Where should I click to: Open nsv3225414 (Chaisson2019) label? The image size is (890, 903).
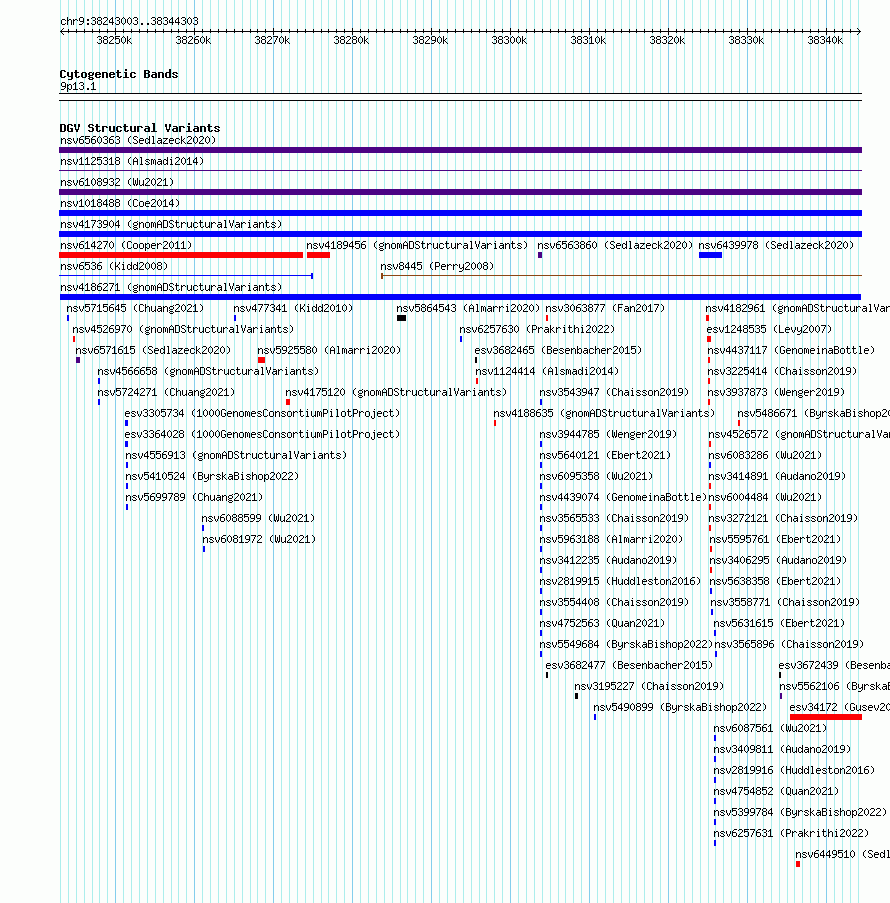pyautogui.click(x=782, y=371)
